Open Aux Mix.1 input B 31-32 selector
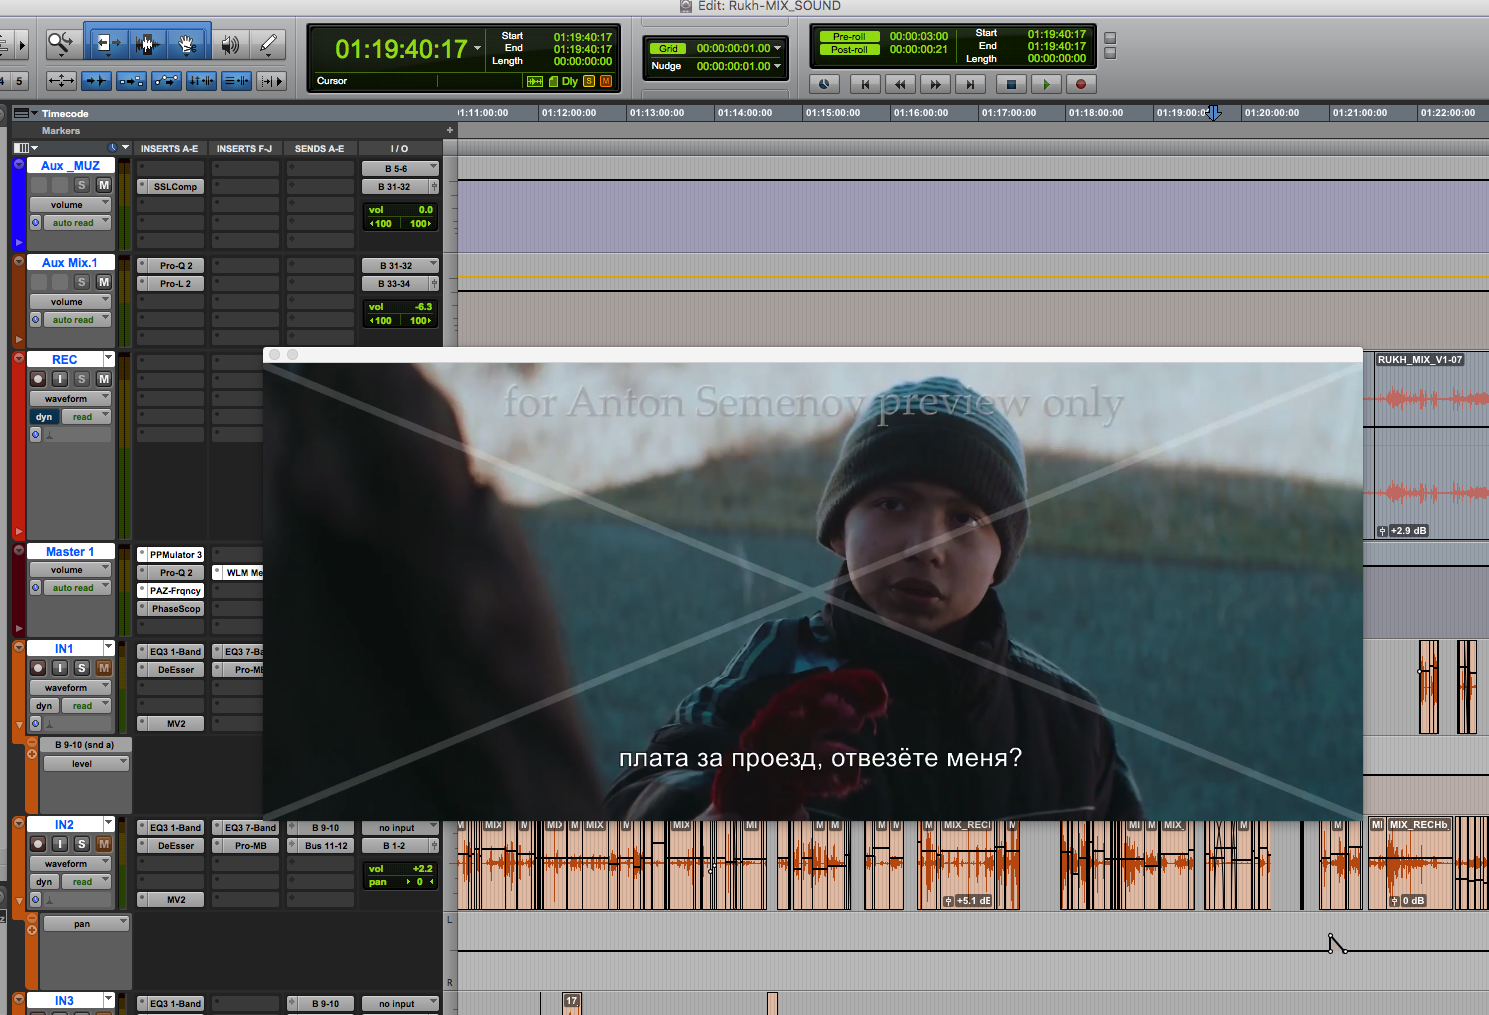 click(399, 266)
